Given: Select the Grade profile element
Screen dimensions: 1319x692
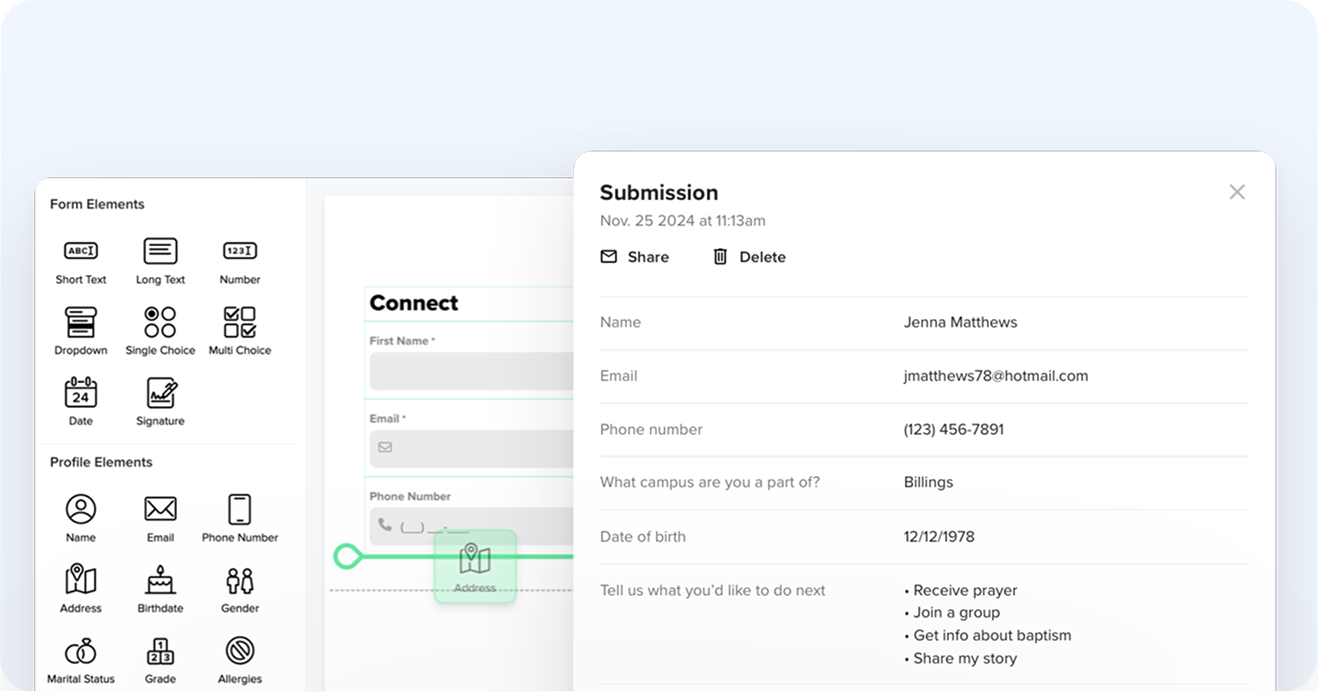Looking at the screenshot, I should coord(160,660).
